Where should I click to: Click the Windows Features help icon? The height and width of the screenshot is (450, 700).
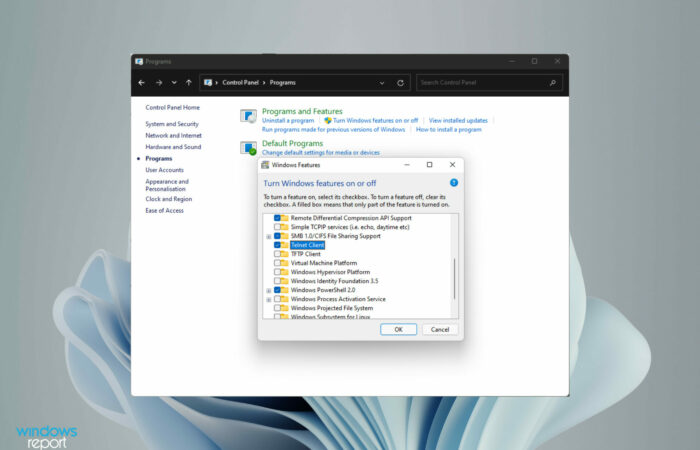[454, 183]
